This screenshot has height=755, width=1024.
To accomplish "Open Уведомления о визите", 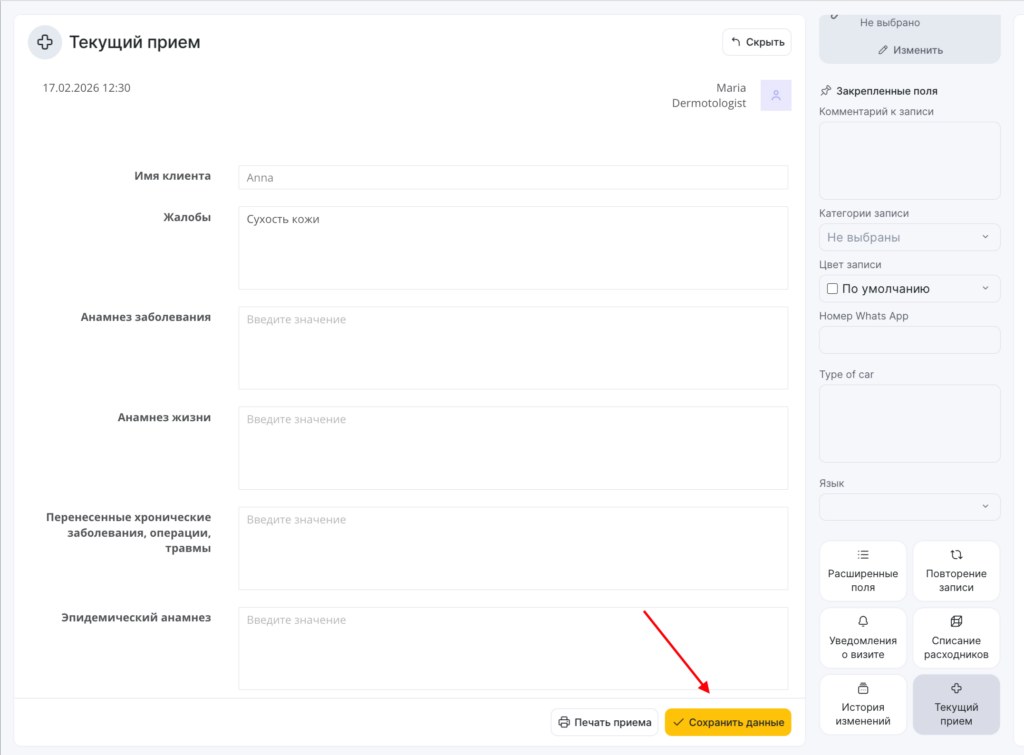I will click(863, 638).
